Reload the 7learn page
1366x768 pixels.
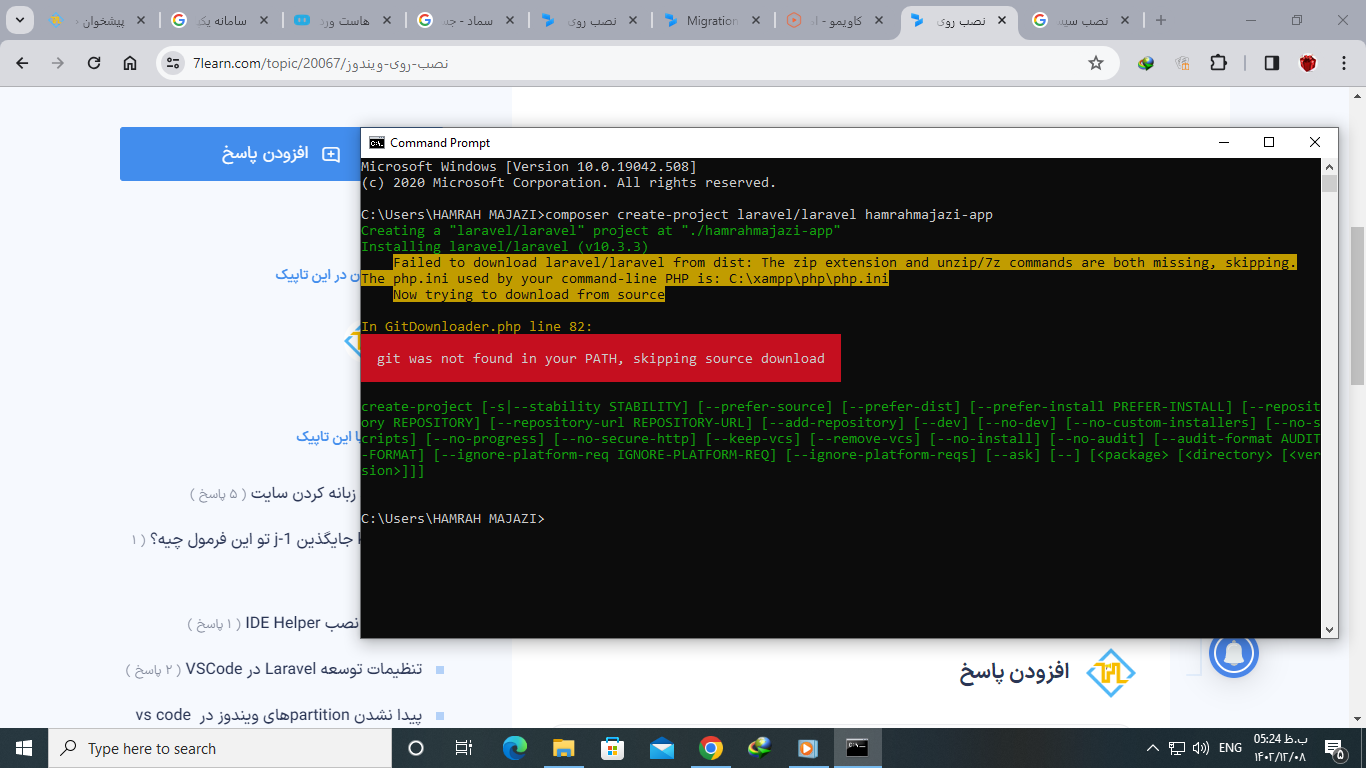tap(94, 63)
